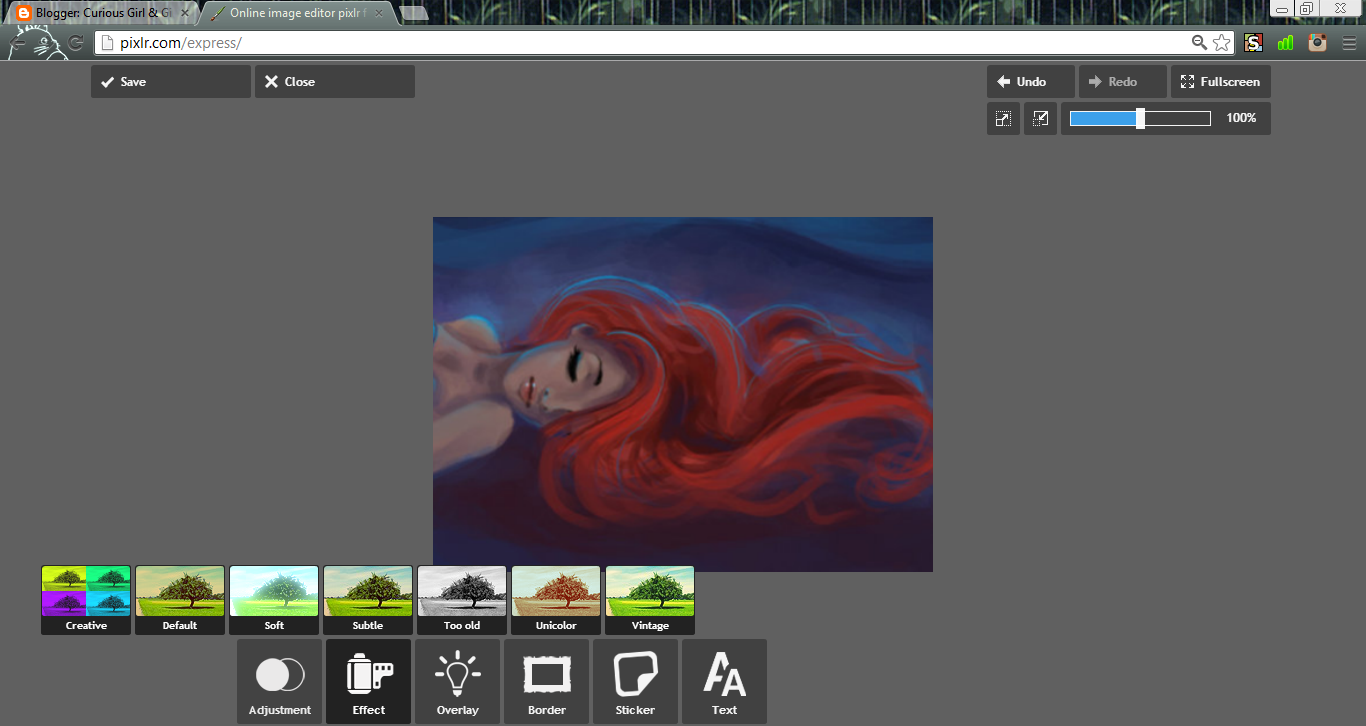This screenshot has height=726, width=1366.
Task: Click the Redo button
Action: coord(1123,82)
